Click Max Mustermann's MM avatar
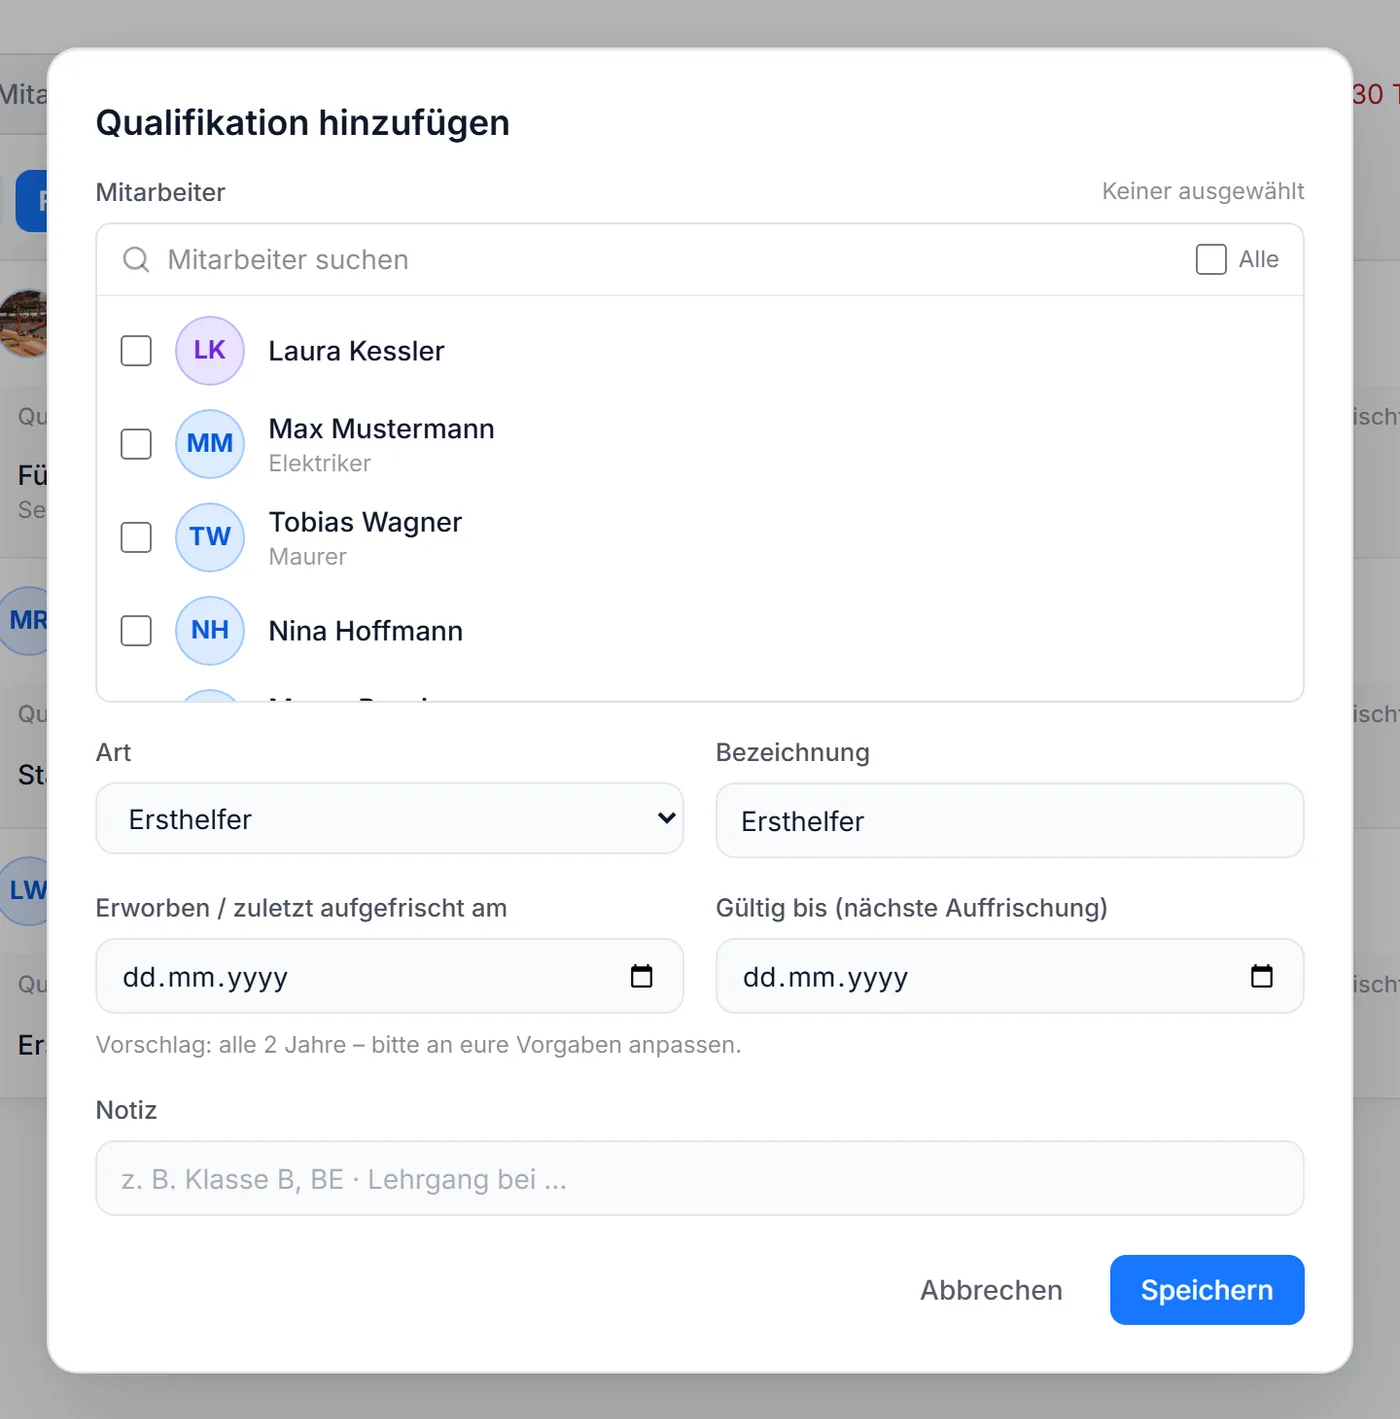1400x1419 pixels. pos(210,444)
